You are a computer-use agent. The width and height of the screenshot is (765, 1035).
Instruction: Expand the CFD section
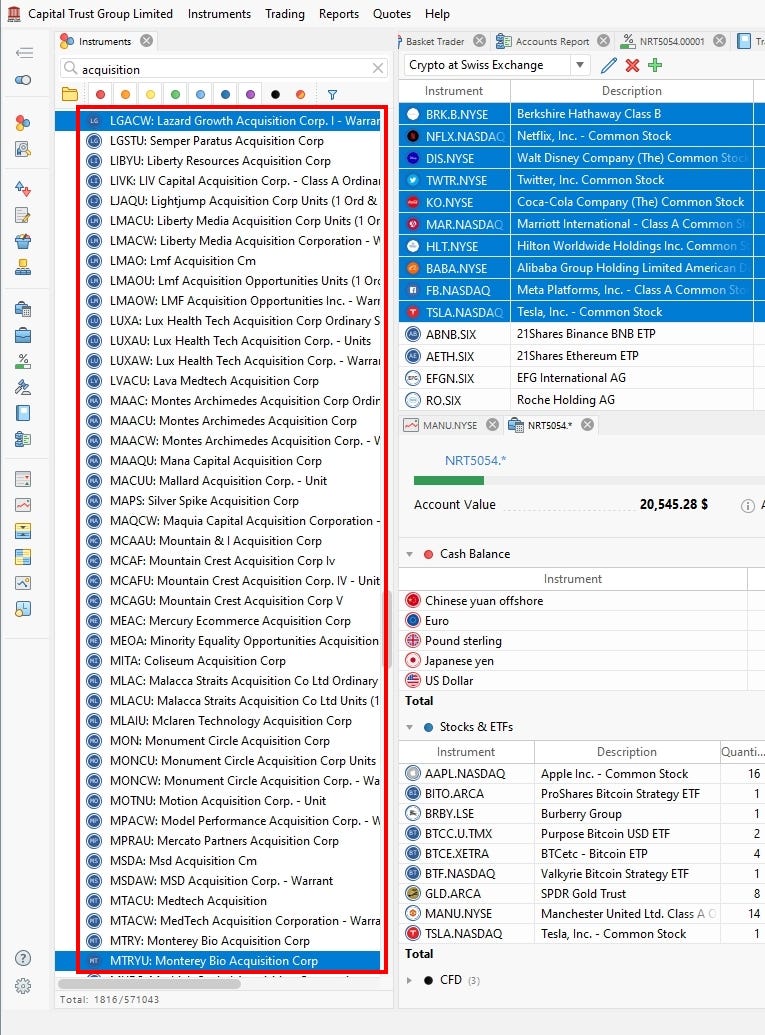[409, 980]
